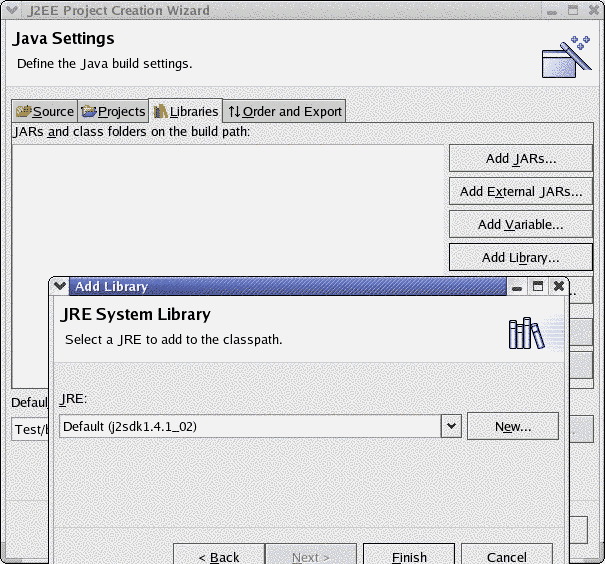The width and height of the screenshot is (605, 564).
Task: Open the Order and Export tab
Action: (284, 111)
